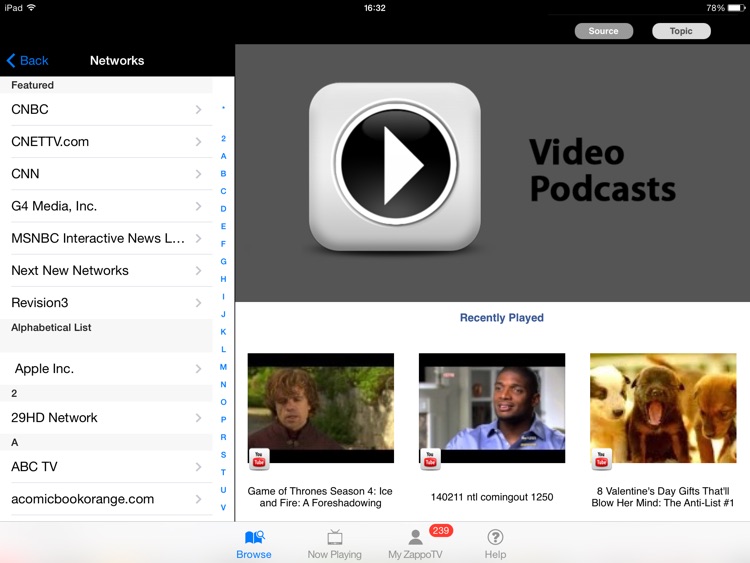
Task: Open the ABC TV entry
Action: (106, 467)
